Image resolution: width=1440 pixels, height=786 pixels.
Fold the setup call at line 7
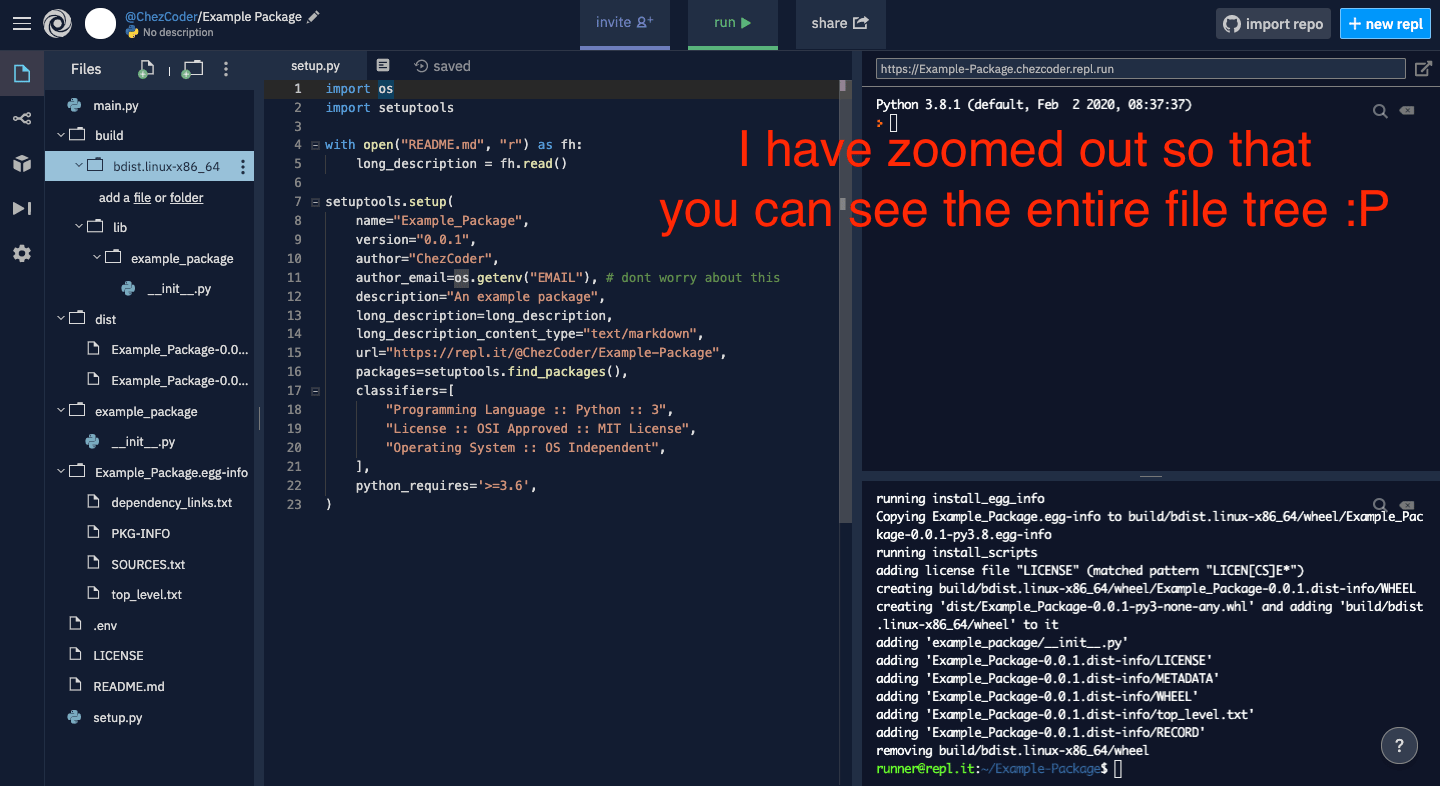(315, 202)
